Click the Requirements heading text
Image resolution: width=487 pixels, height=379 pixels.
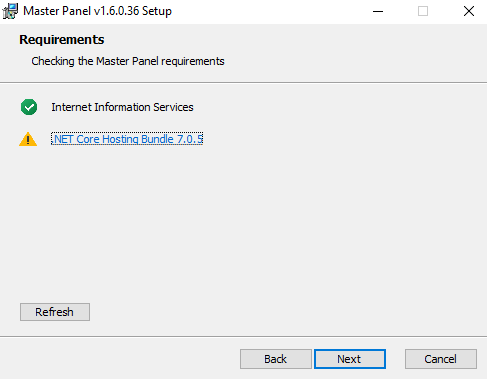(x=62, y=40)
